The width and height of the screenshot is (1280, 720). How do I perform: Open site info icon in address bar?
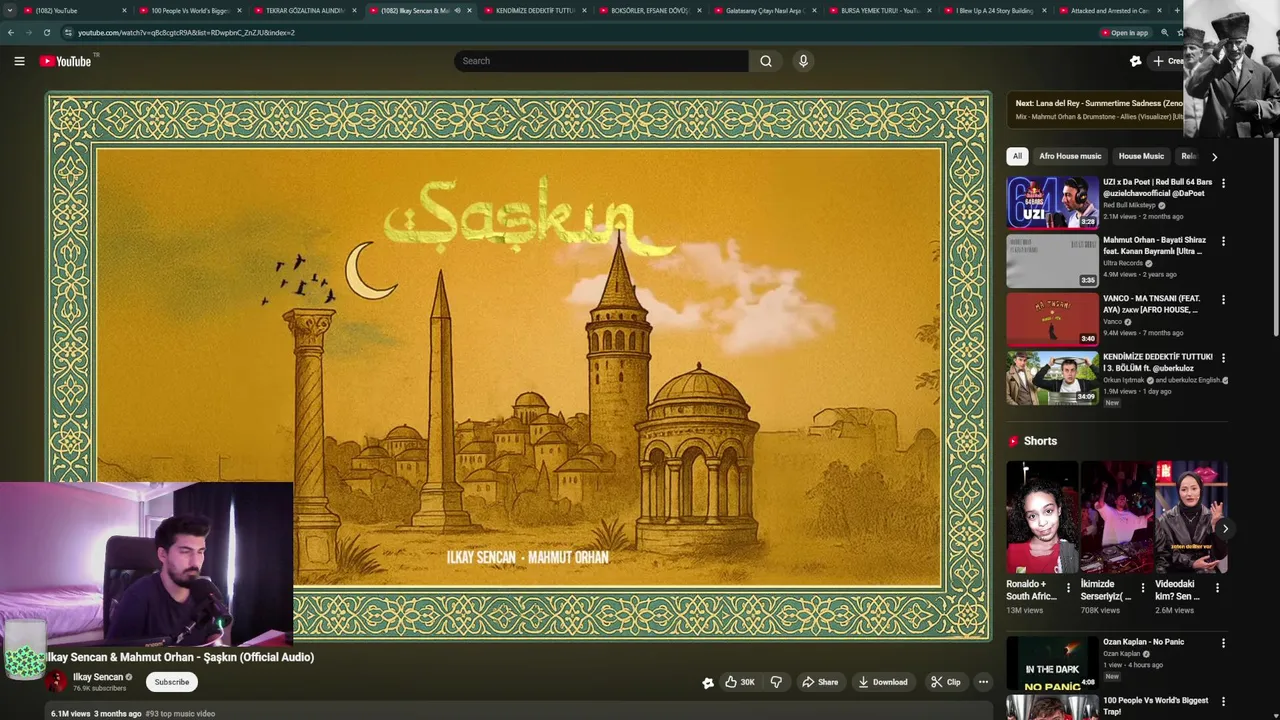[68, 33]
